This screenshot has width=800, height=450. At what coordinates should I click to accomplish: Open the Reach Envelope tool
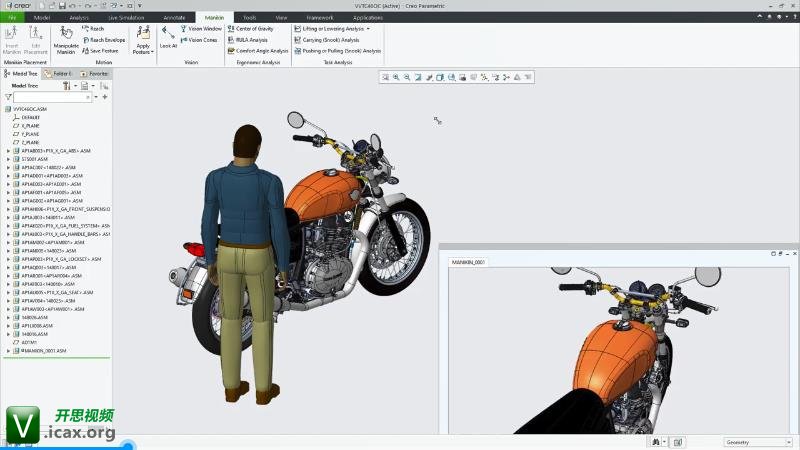click(104, 40)
